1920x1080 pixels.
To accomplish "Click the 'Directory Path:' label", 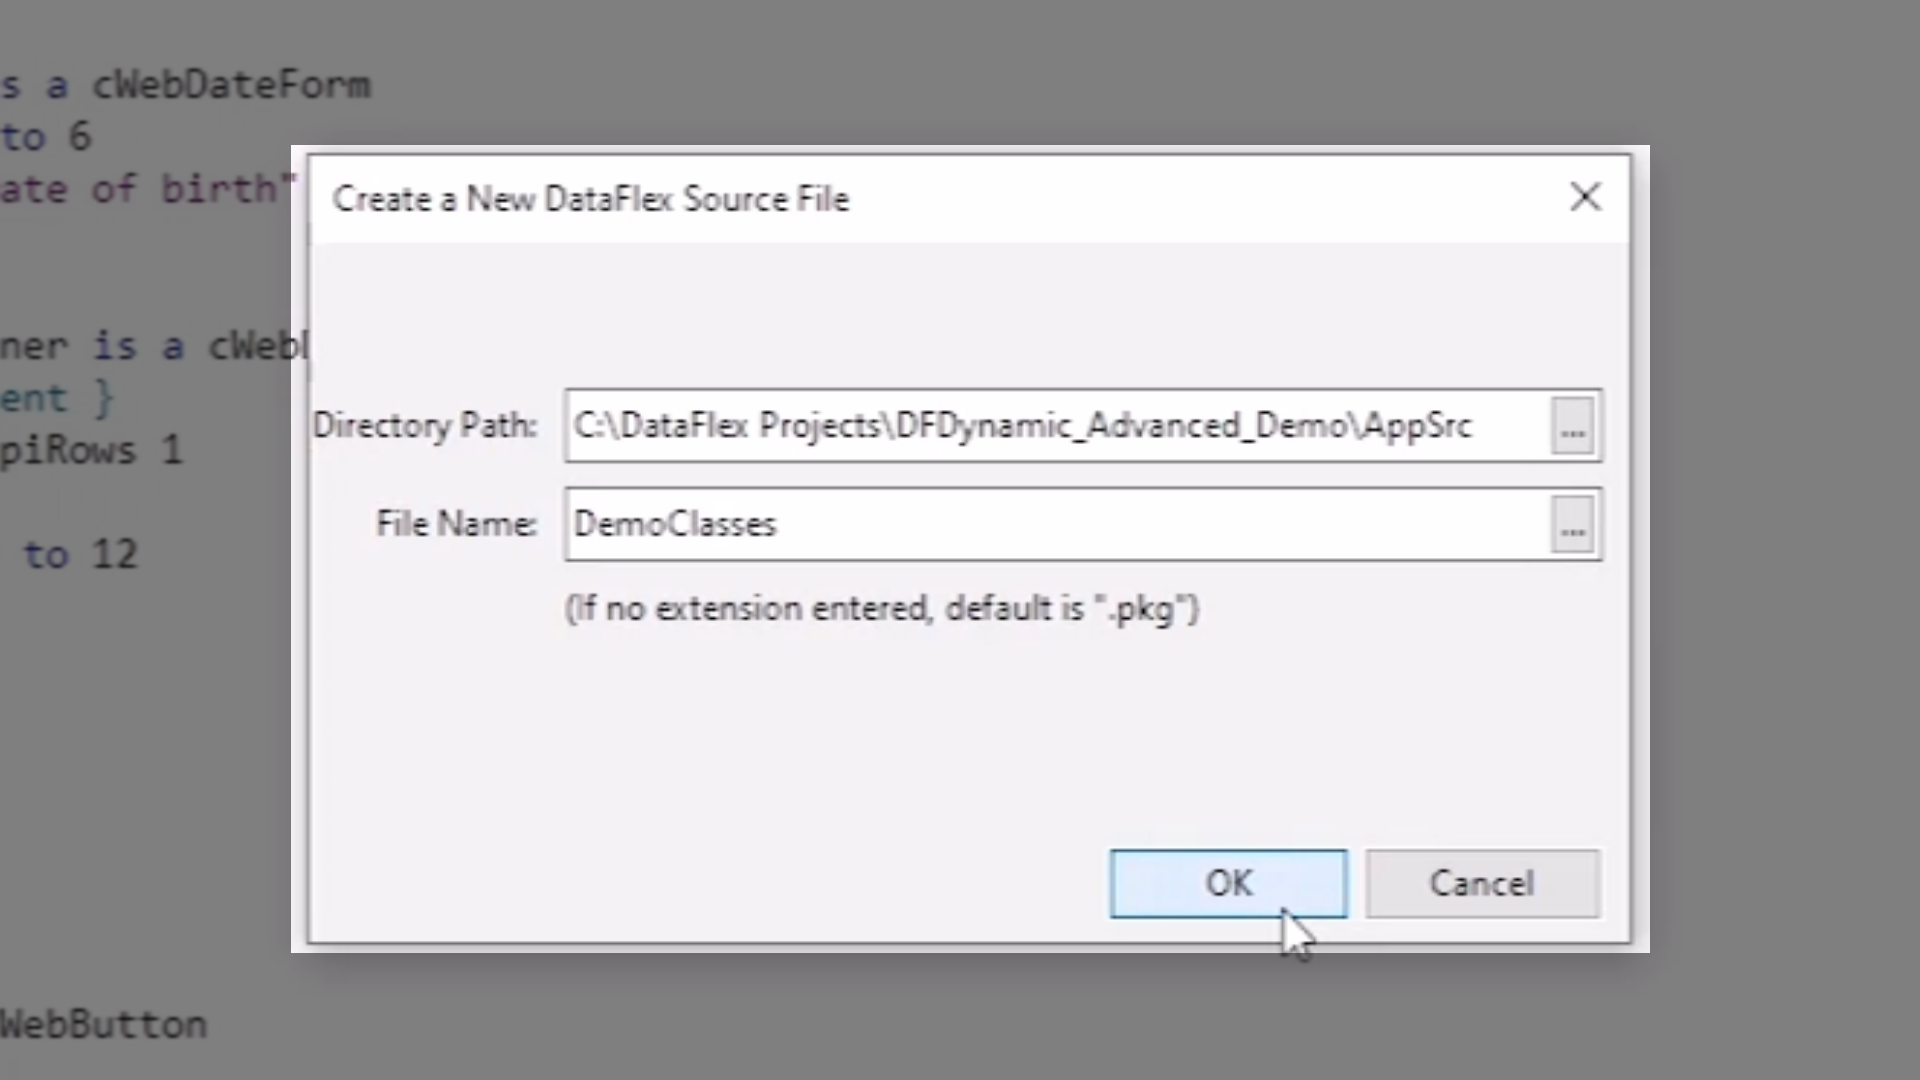I will (425, 426).
